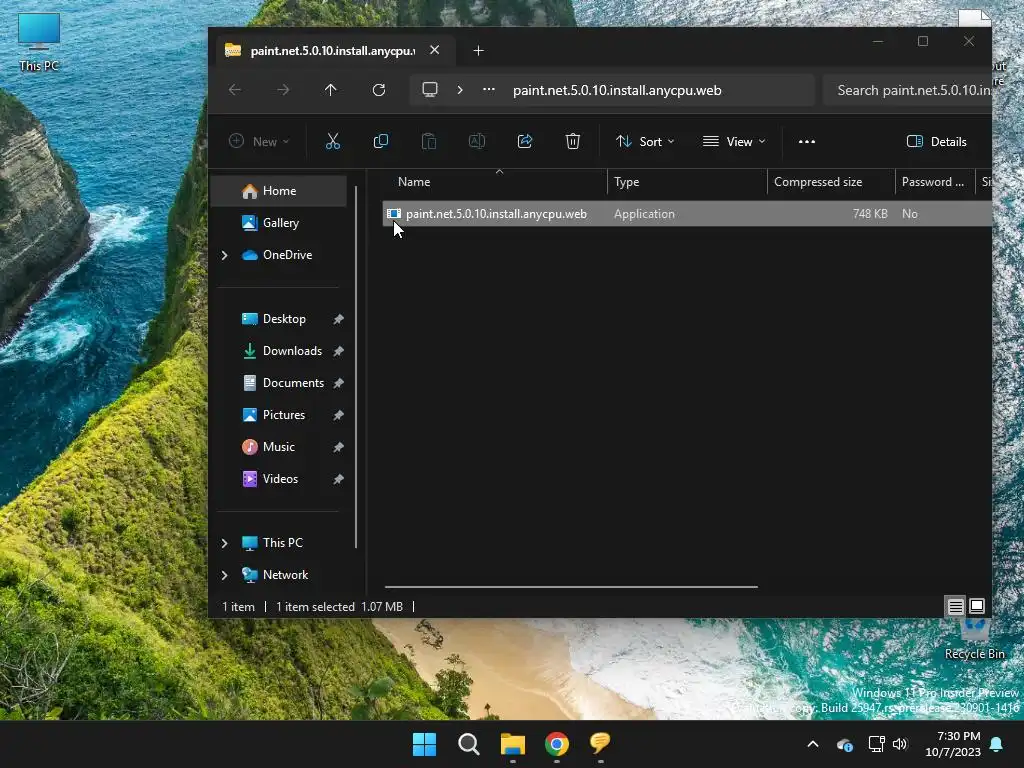1024x768 pixels.
Task: Open Documents in navigation pane
Action: pyautogui.click(x=293, y=383)
